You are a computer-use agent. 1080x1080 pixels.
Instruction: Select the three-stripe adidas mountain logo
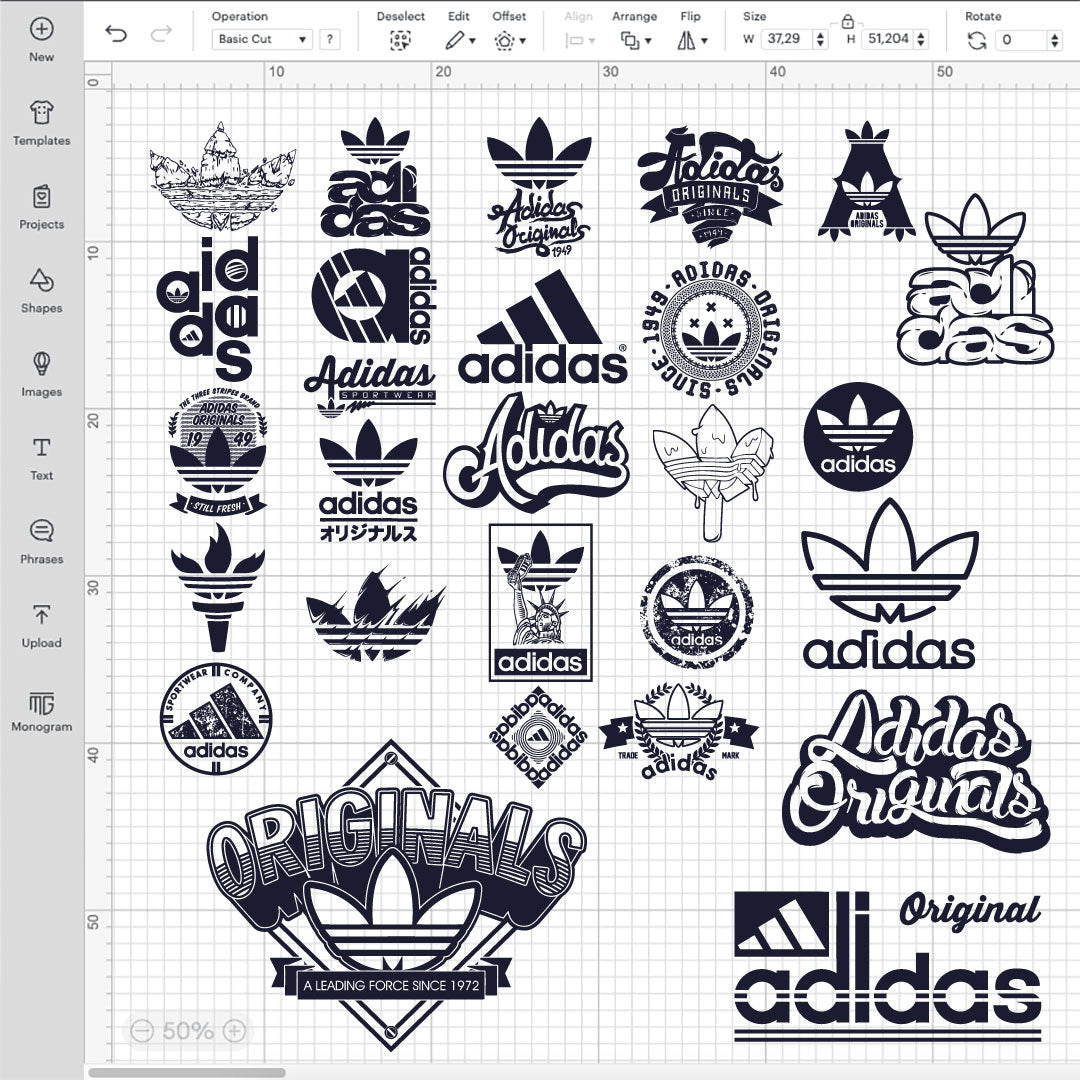point(543,326)
